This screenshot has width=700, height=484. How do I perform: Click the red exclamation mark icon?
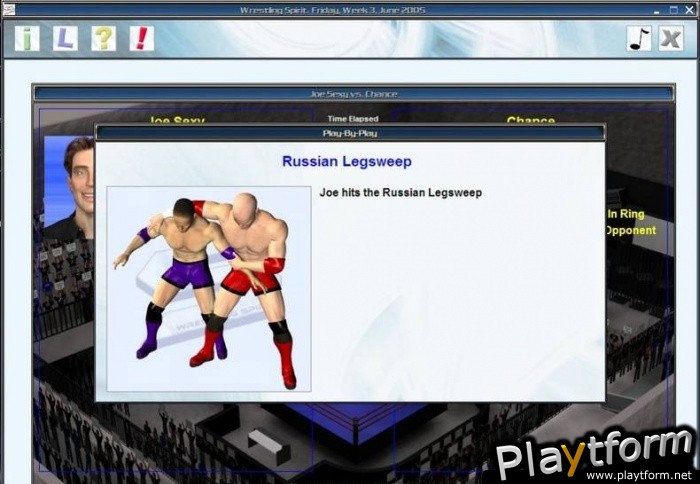(142, 38)
